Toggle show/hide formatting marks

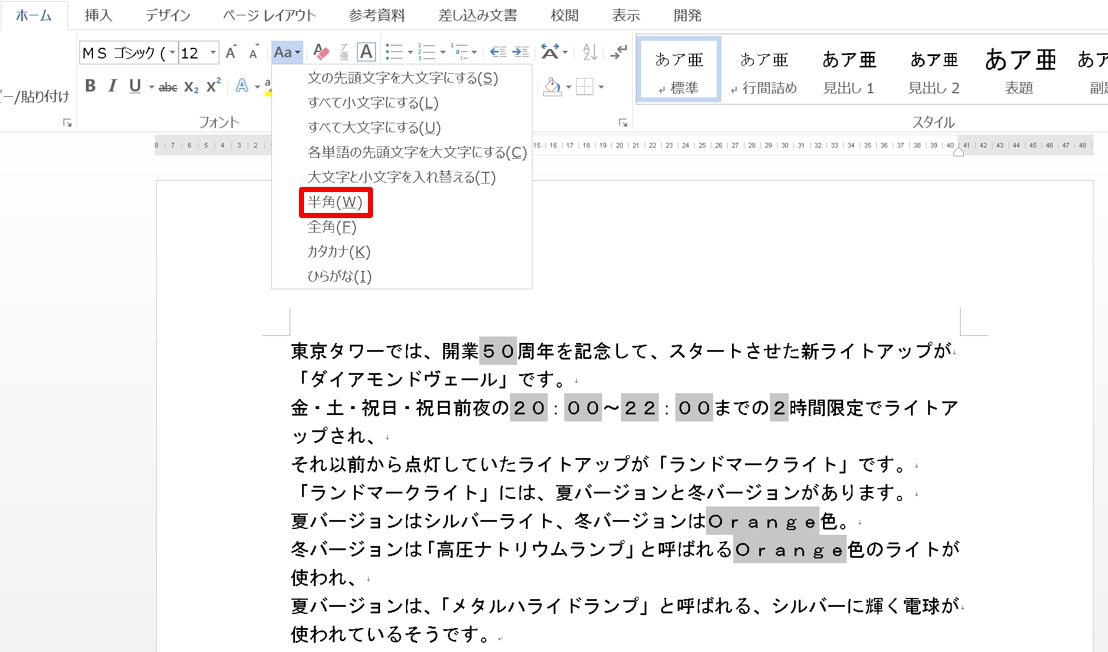(x=619, y=52)
